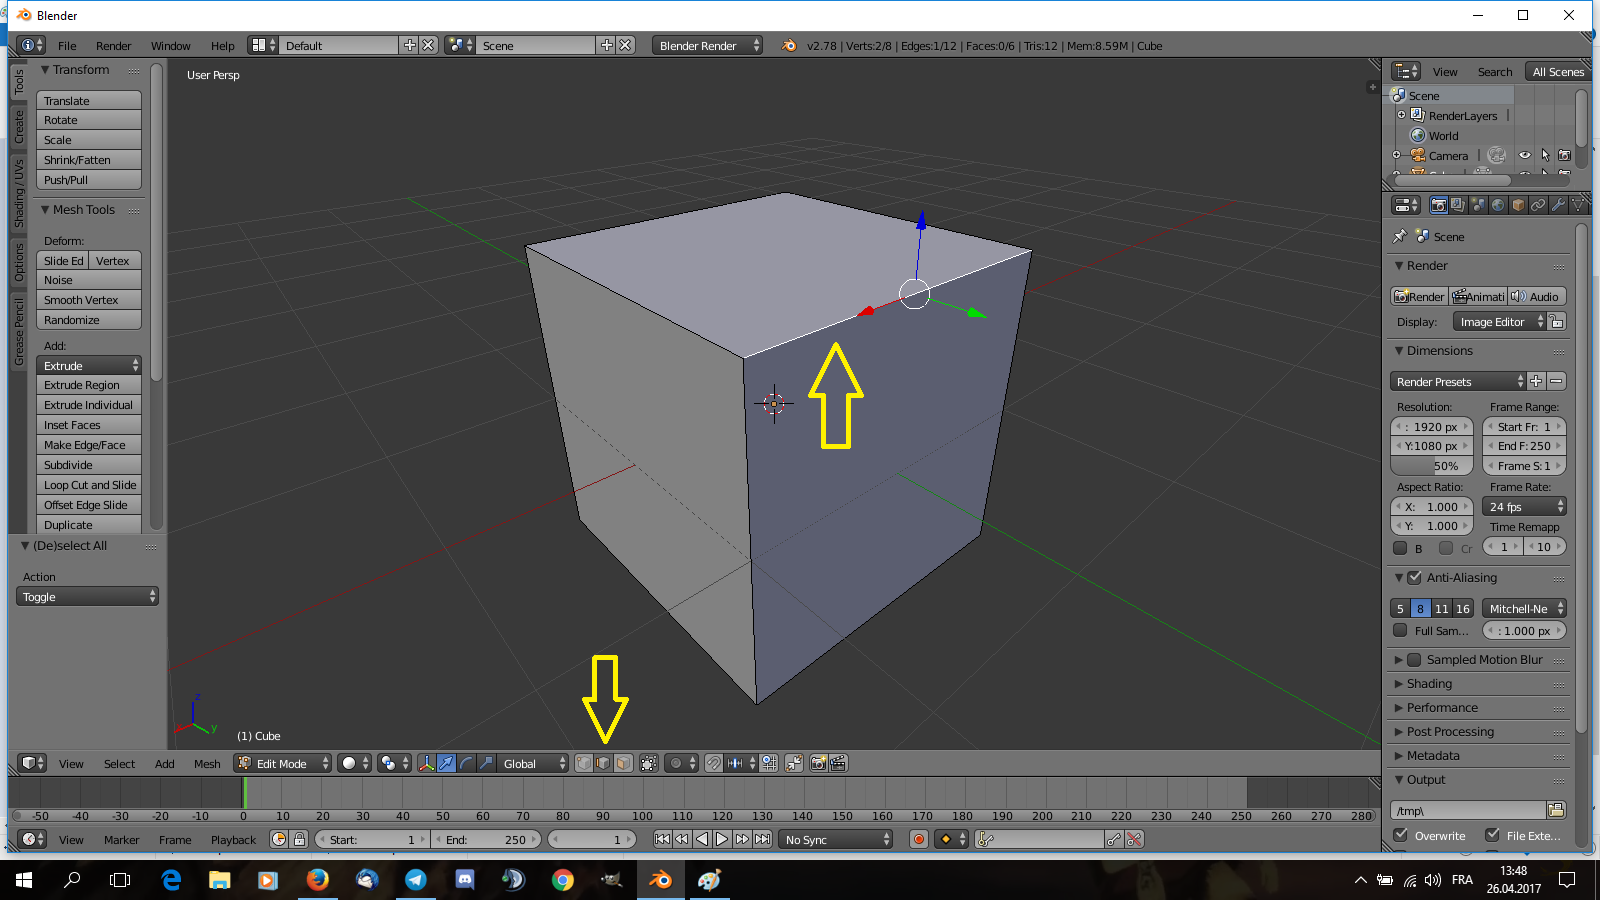
Task: Select face select mode in viewport header
Action: (623, 763)
